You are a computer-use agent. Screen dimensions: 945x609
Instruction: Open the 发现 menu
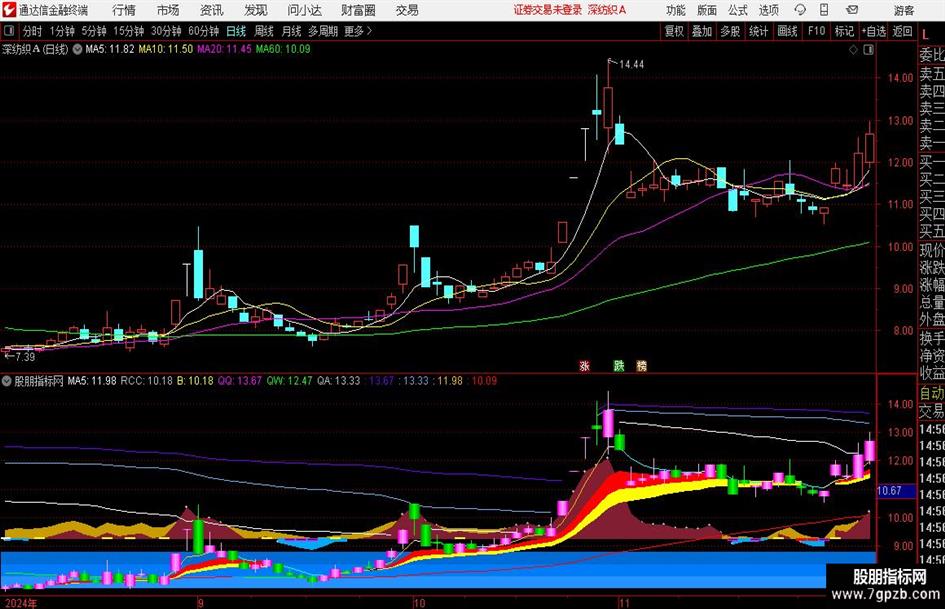point(256,10)
